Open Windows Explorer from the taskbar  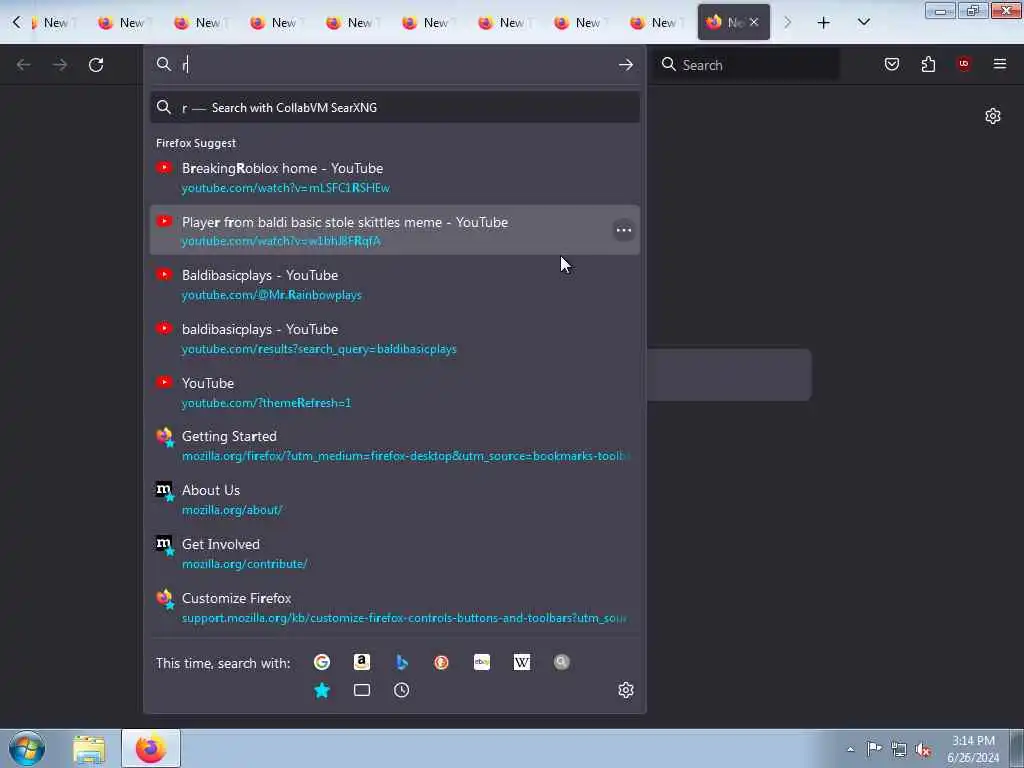click(89, 749)
